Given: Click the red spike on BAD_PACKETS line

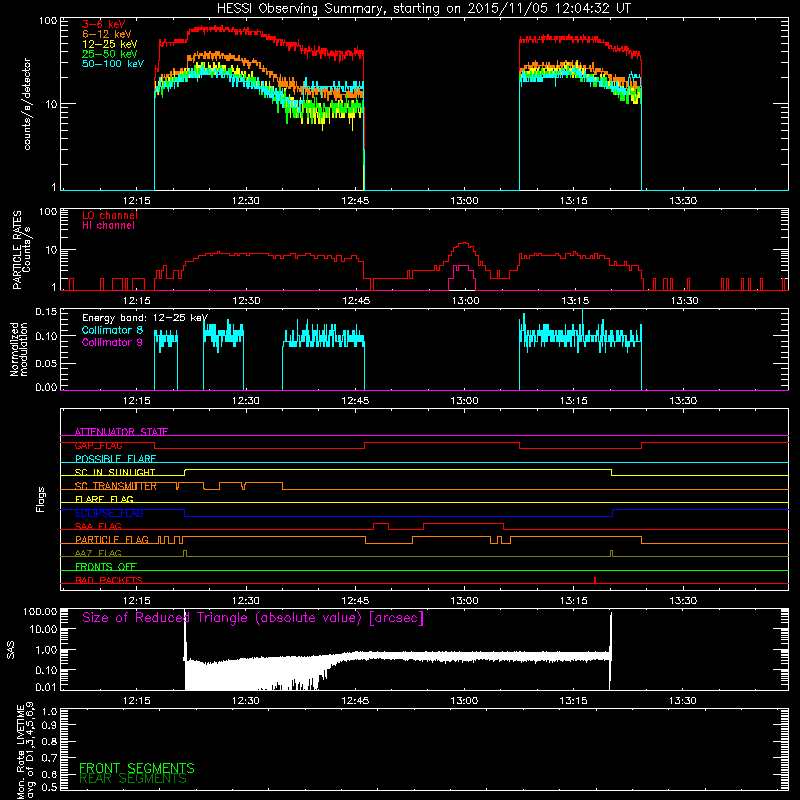Looking at the screenshot, I should pos(595,580).
